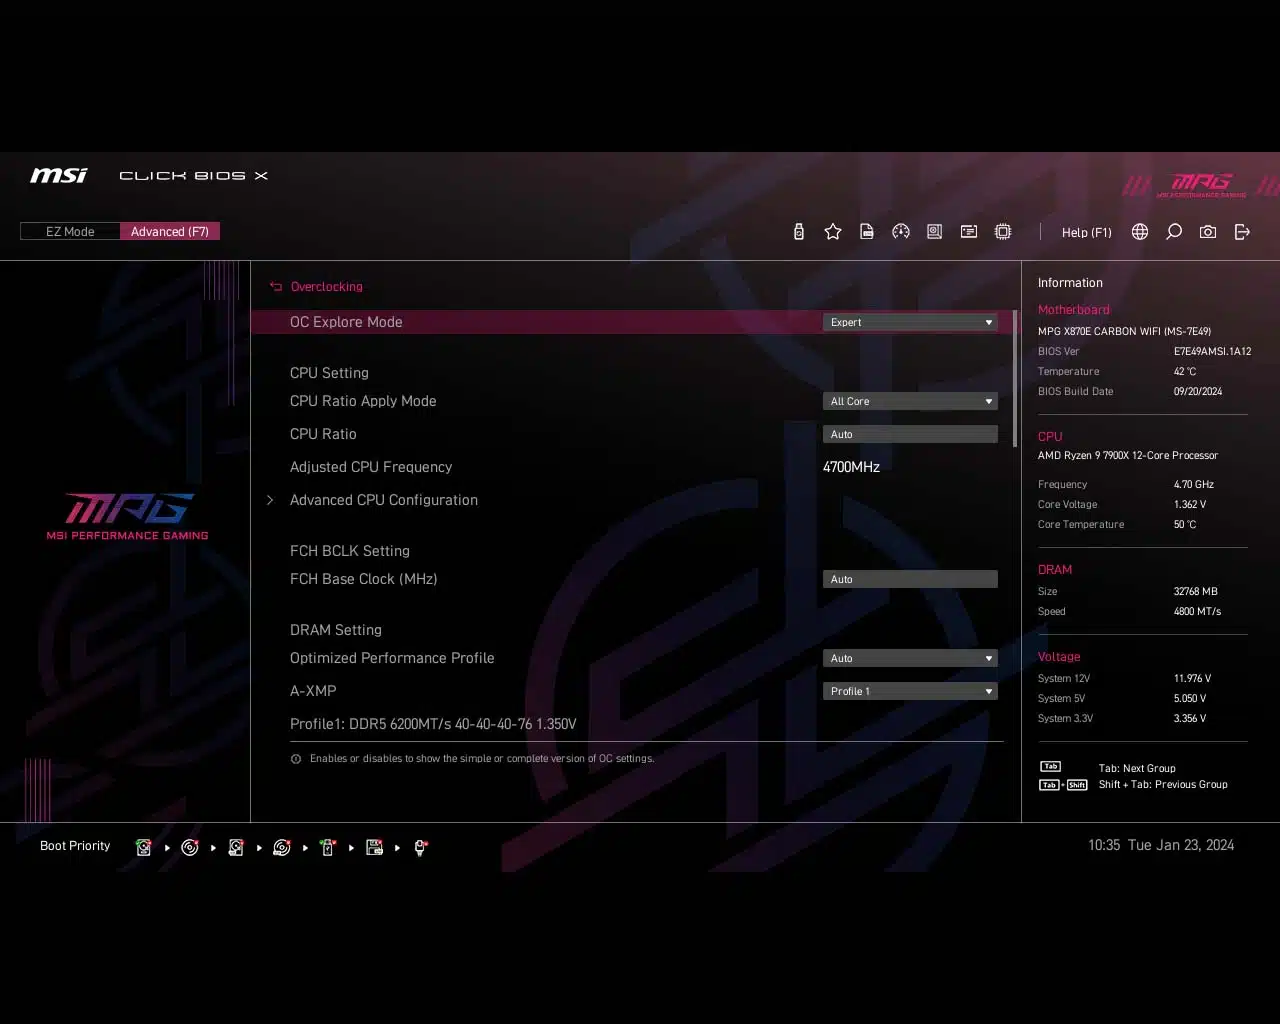Click the FCH Base Clock Auto field
The image size is (1280, 1024).
[x=910, y=579]
